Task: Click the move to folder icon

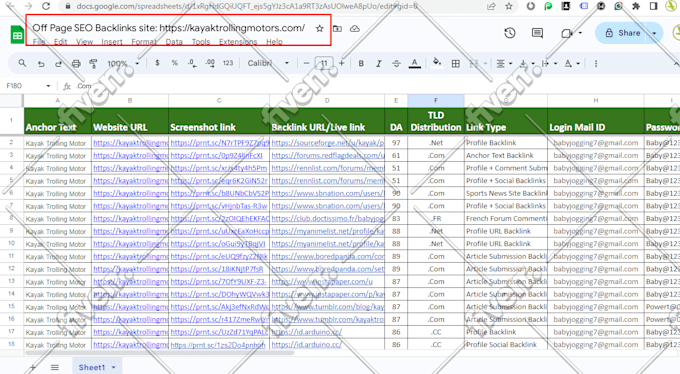Action: [x=337, y=29]
